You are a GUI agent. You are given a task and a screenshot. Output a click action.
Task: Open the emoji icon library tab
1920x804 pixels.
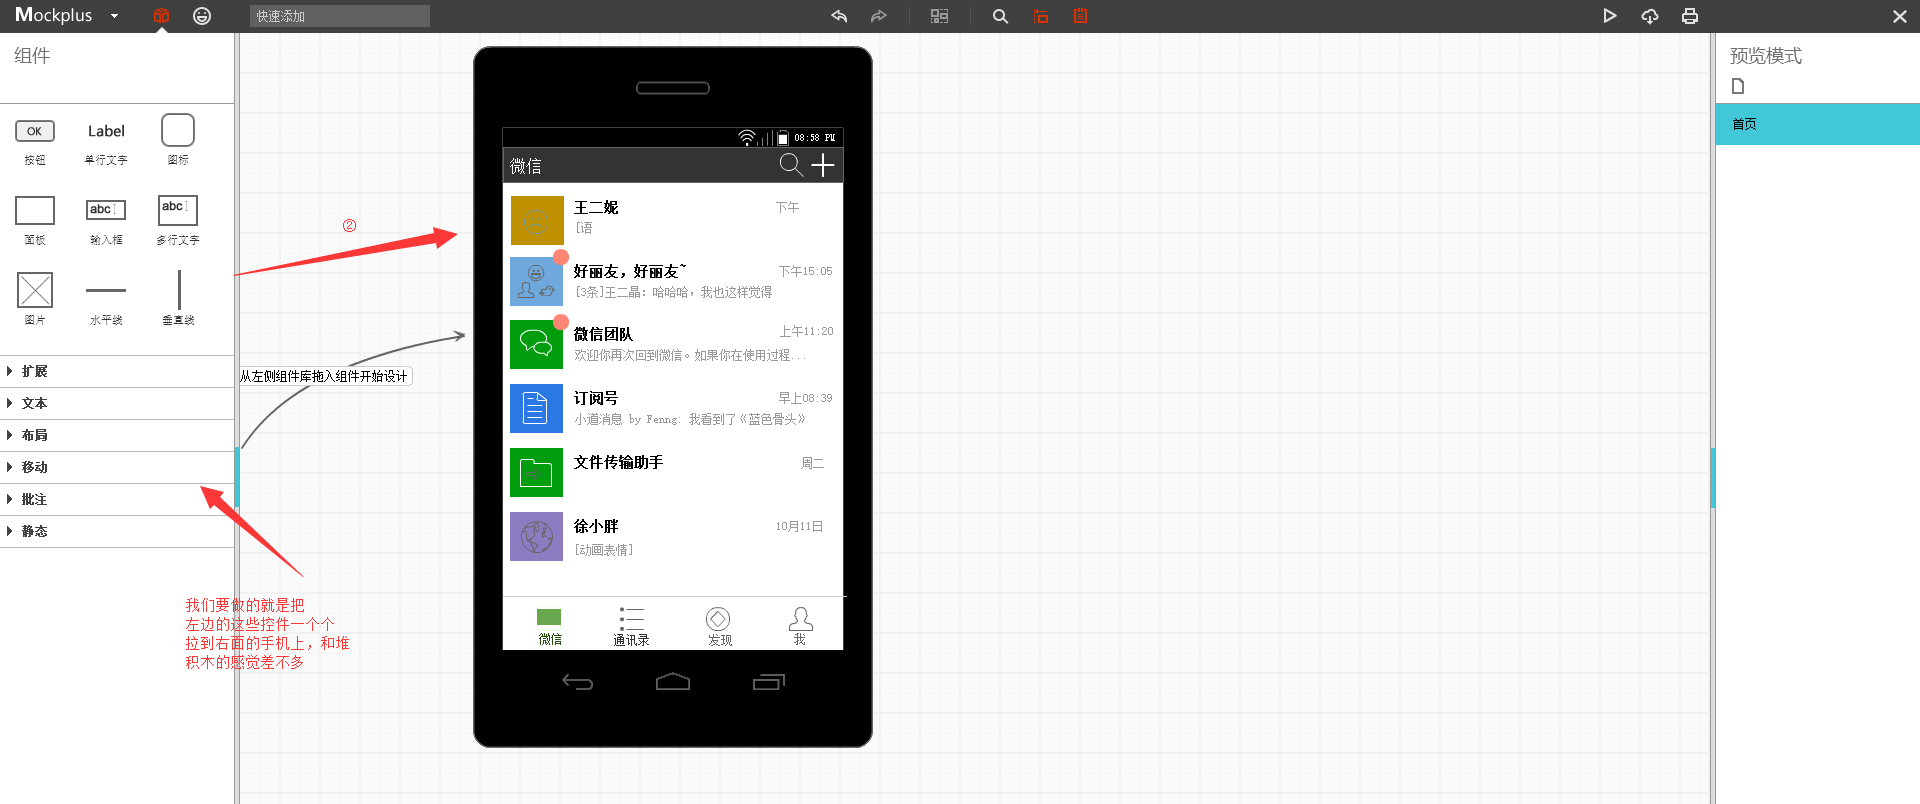(x=202, y=16)
